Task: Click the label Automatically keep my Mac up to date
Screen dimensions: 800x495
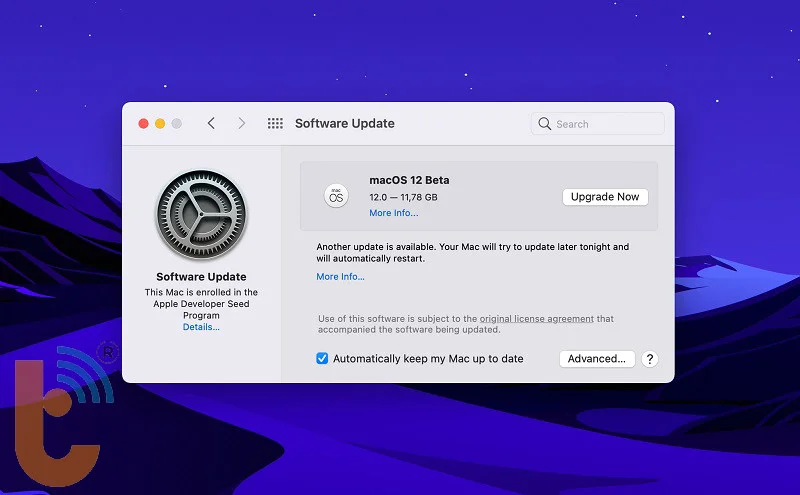Action: click(x=428, y=359)
